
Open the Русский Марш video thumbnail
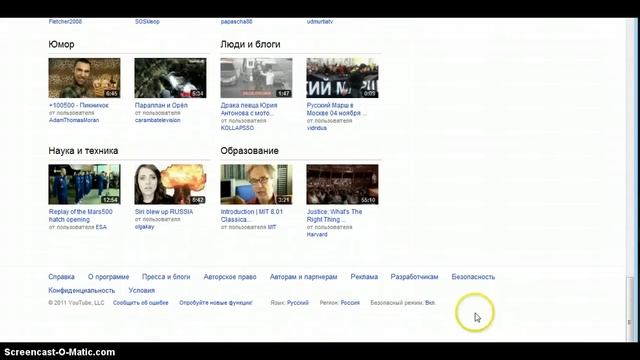342,78
